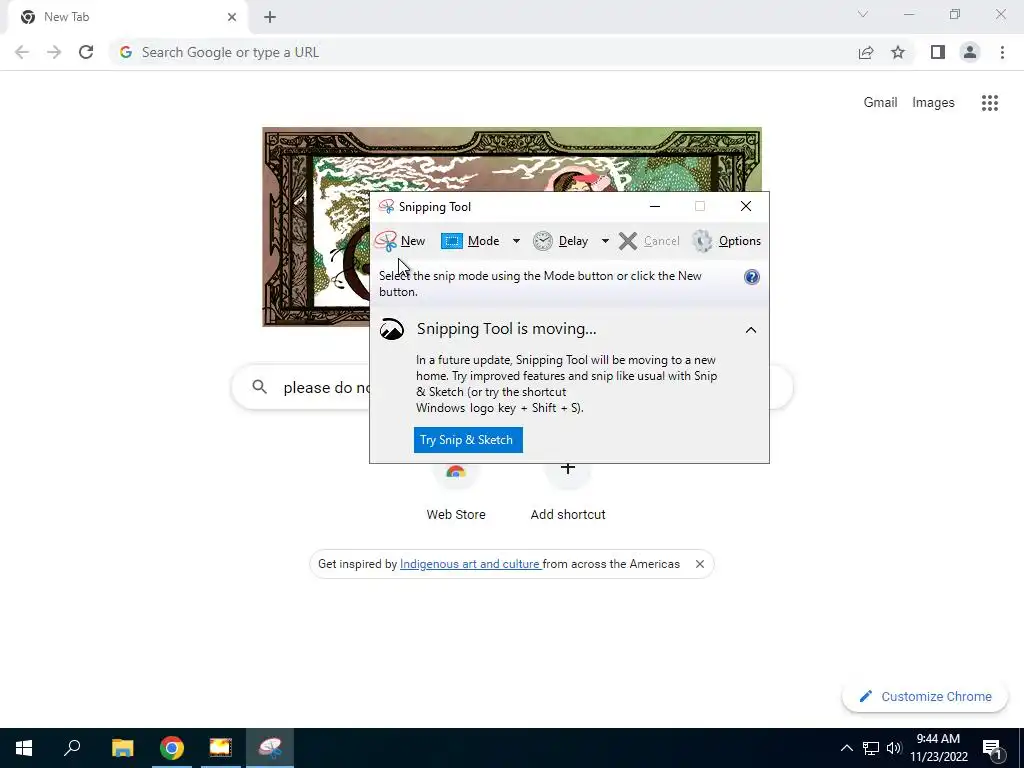The width and height of the screenshot is (1024, 768).
Task: Click the volume speaker tray icon
Action: pyautogui.click(x=894, y=748)
